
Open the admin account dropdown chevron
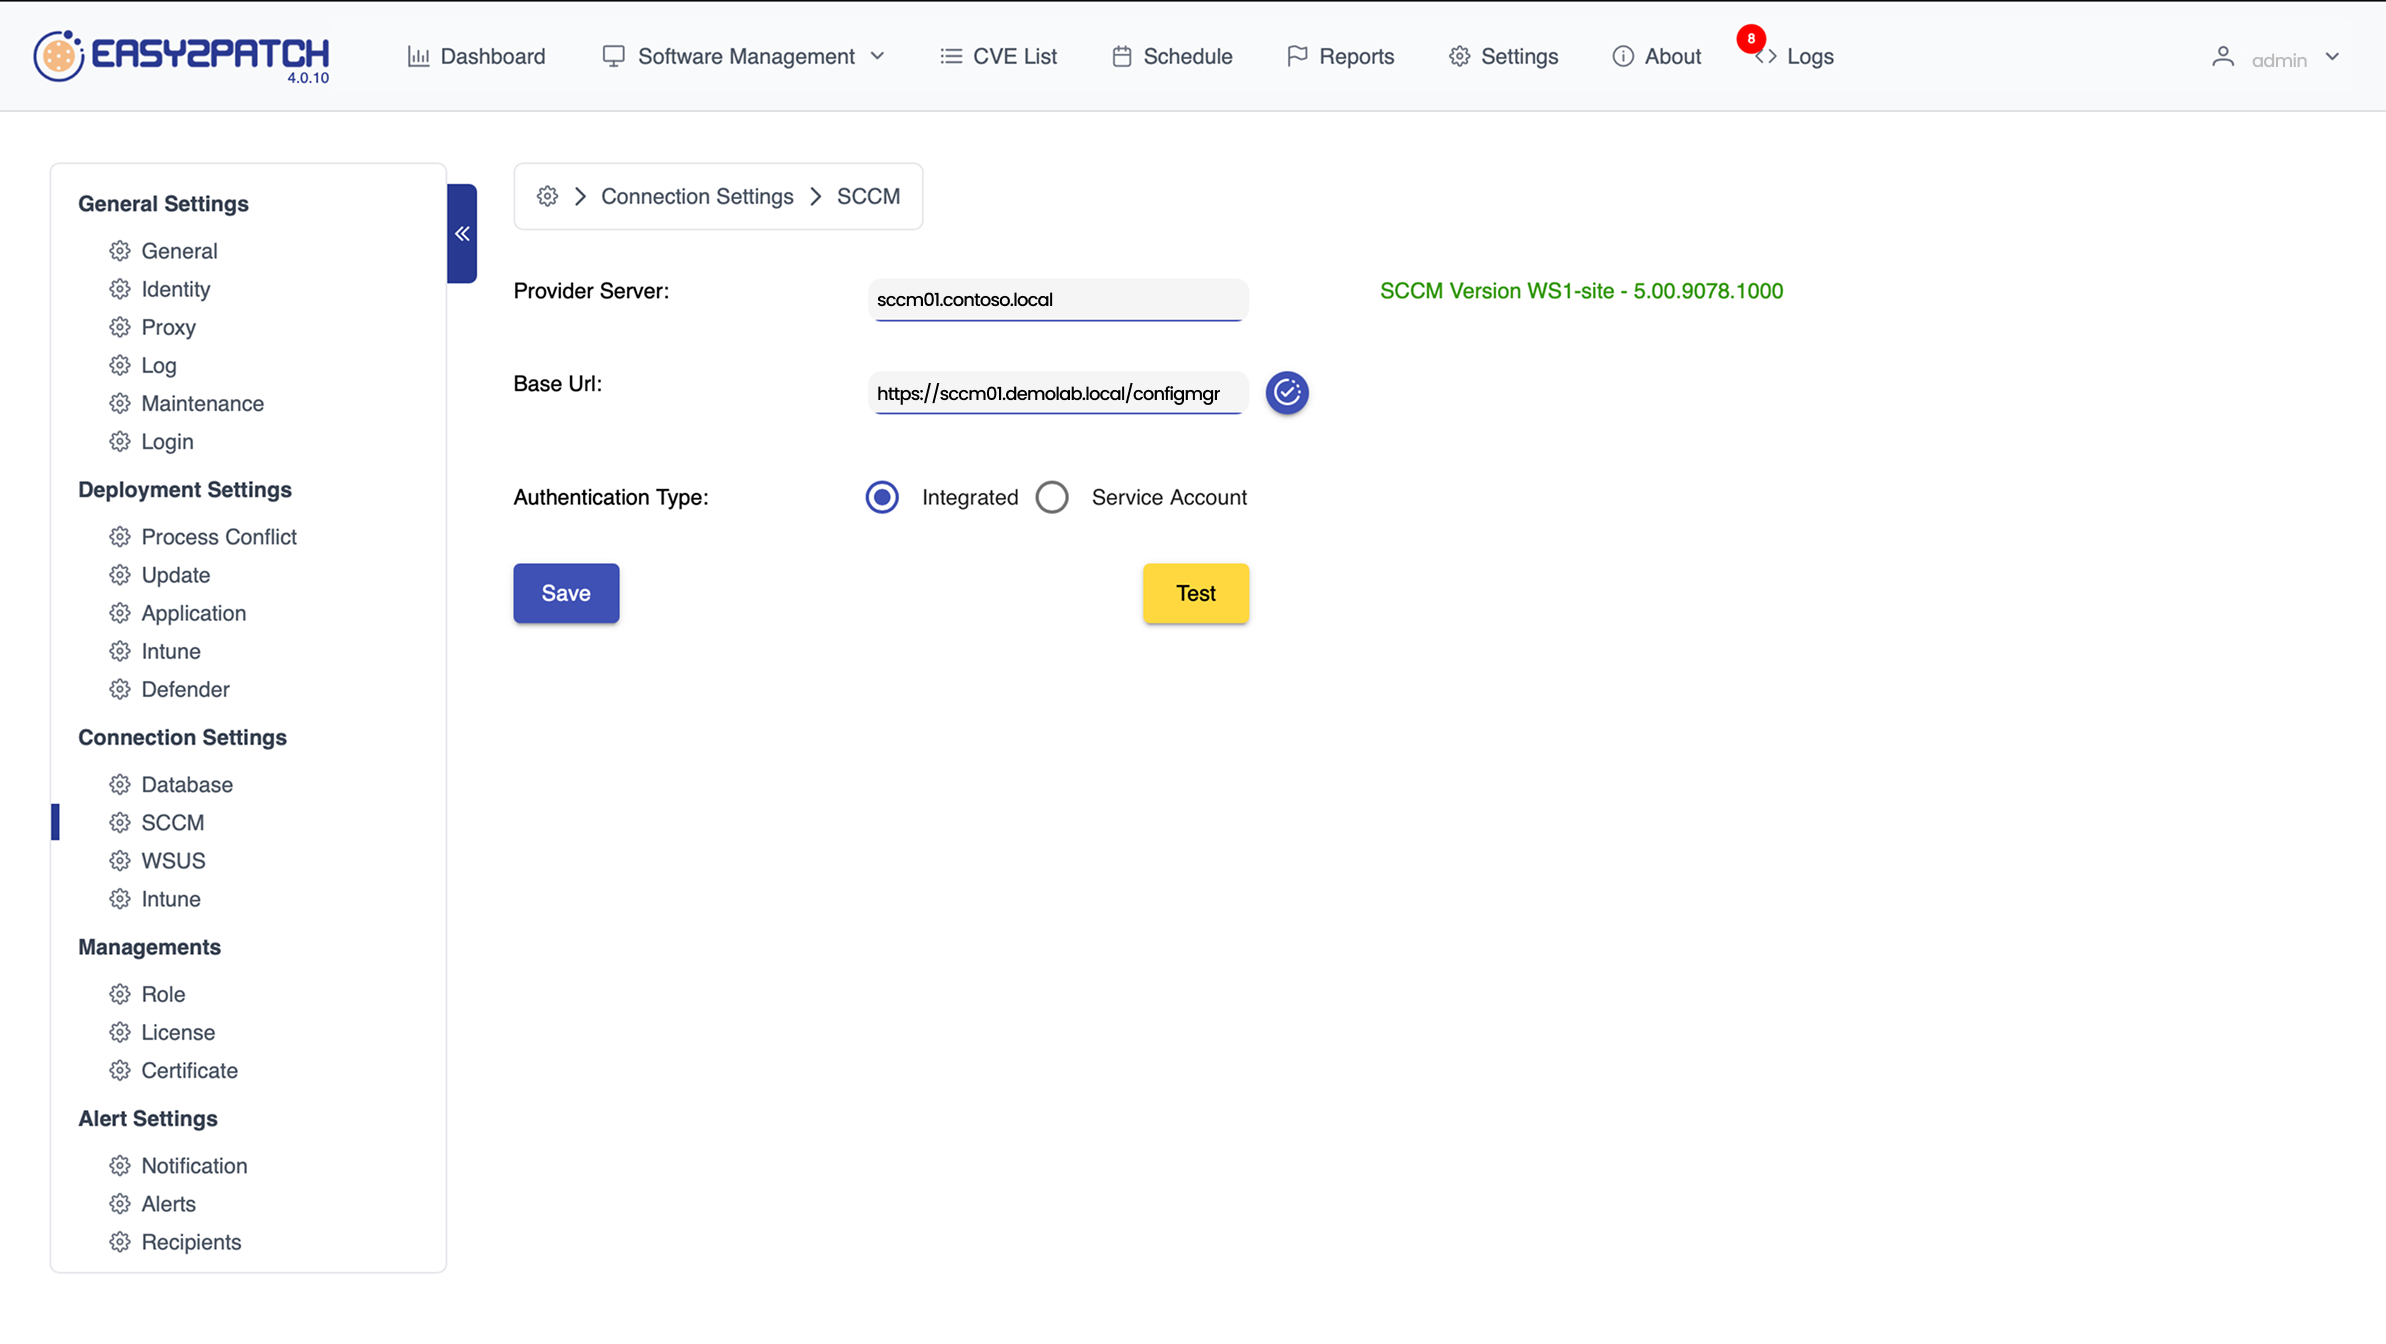(x=2332, y=57)
